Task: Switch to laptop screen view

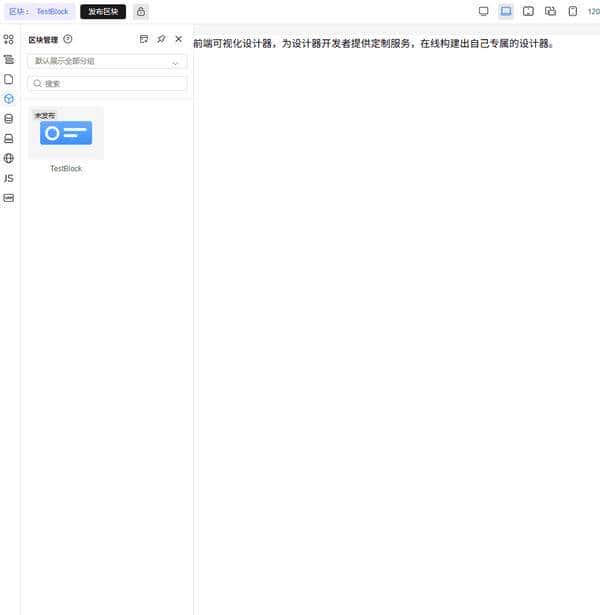Action: 506,11
